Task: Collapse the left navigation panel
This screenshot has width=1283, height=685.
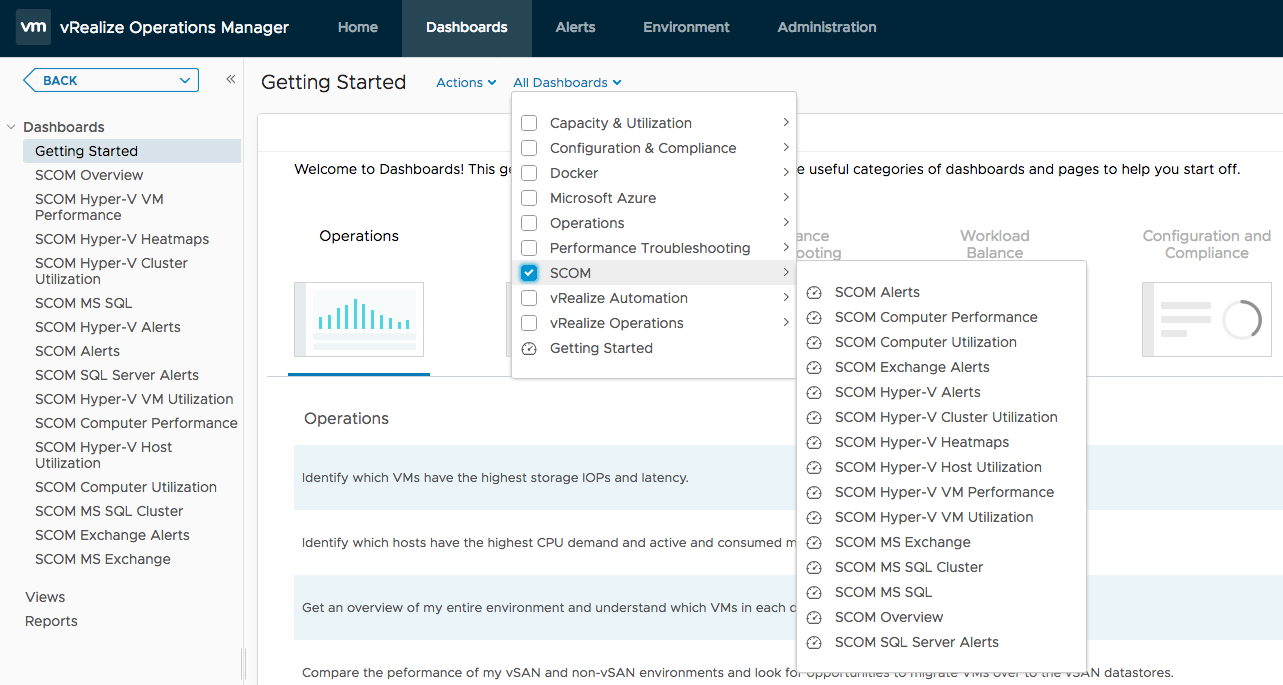Action: (230, 80)
